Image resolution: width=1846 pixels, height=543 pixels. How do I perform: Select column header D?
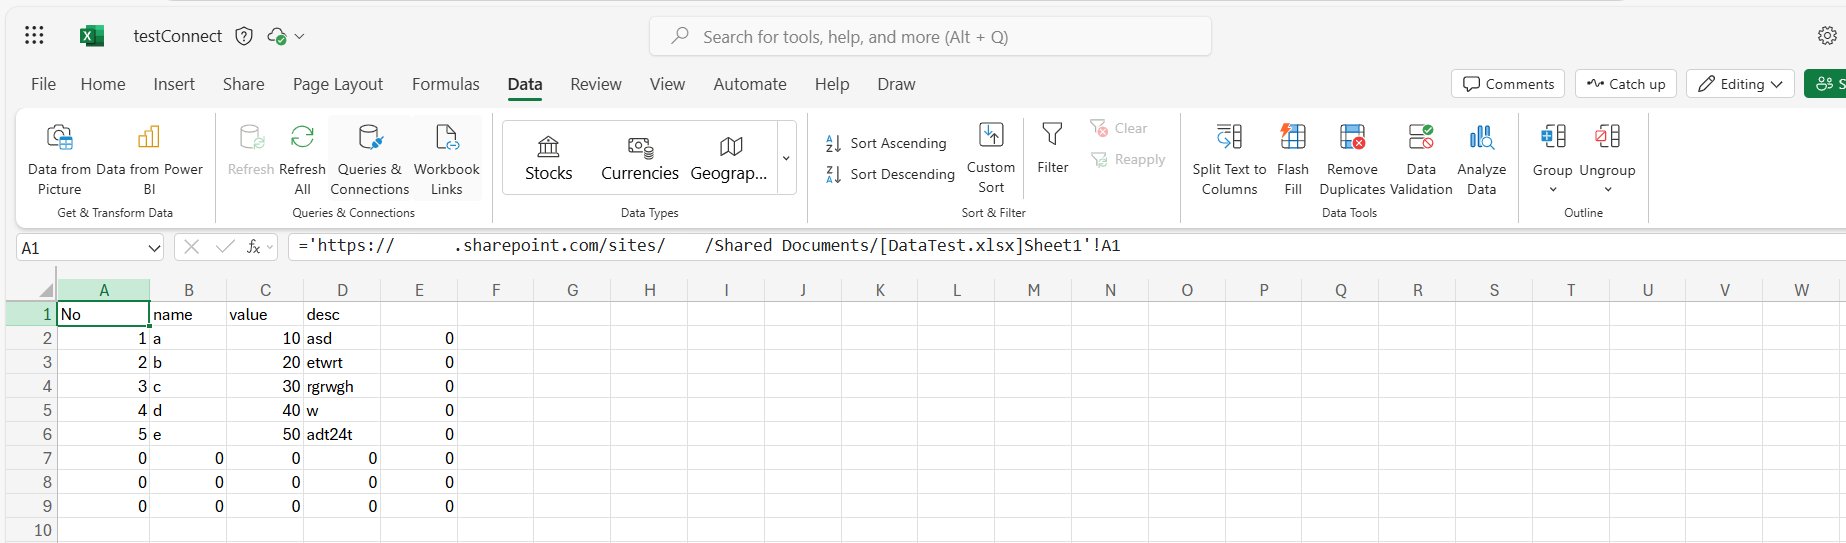[342, 290]
